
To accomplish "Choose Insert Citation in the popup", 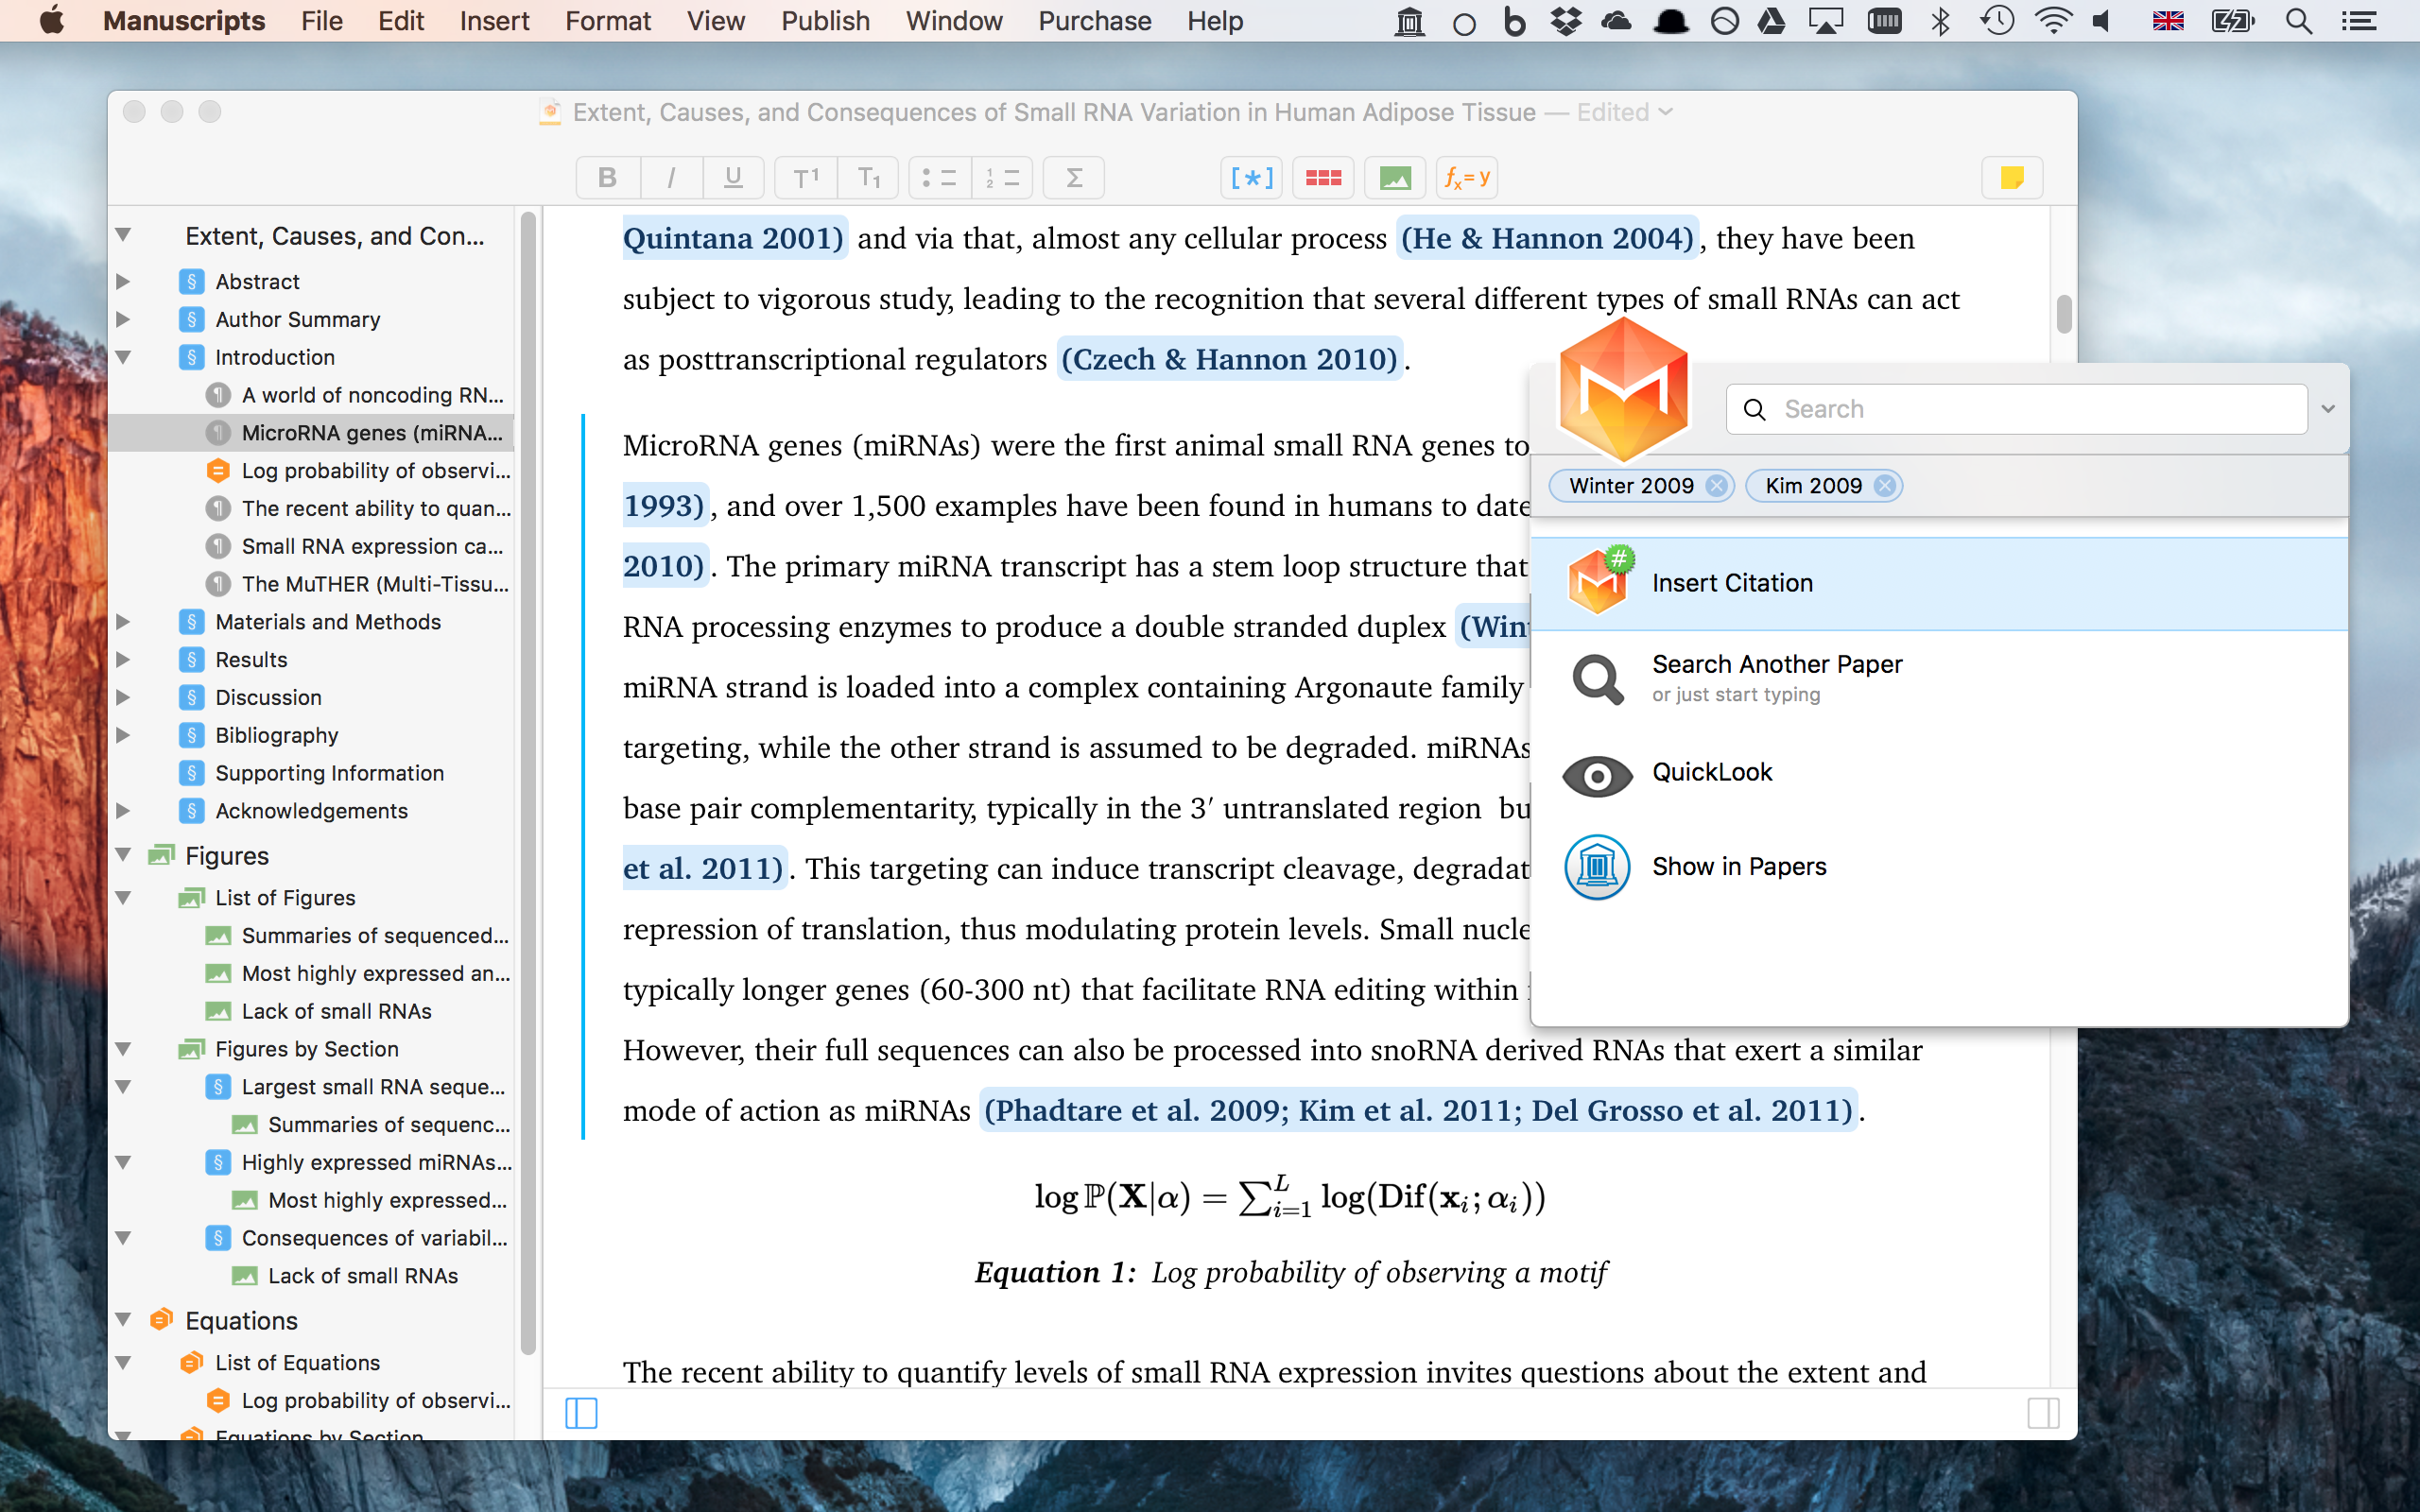I will (1939, 583).
